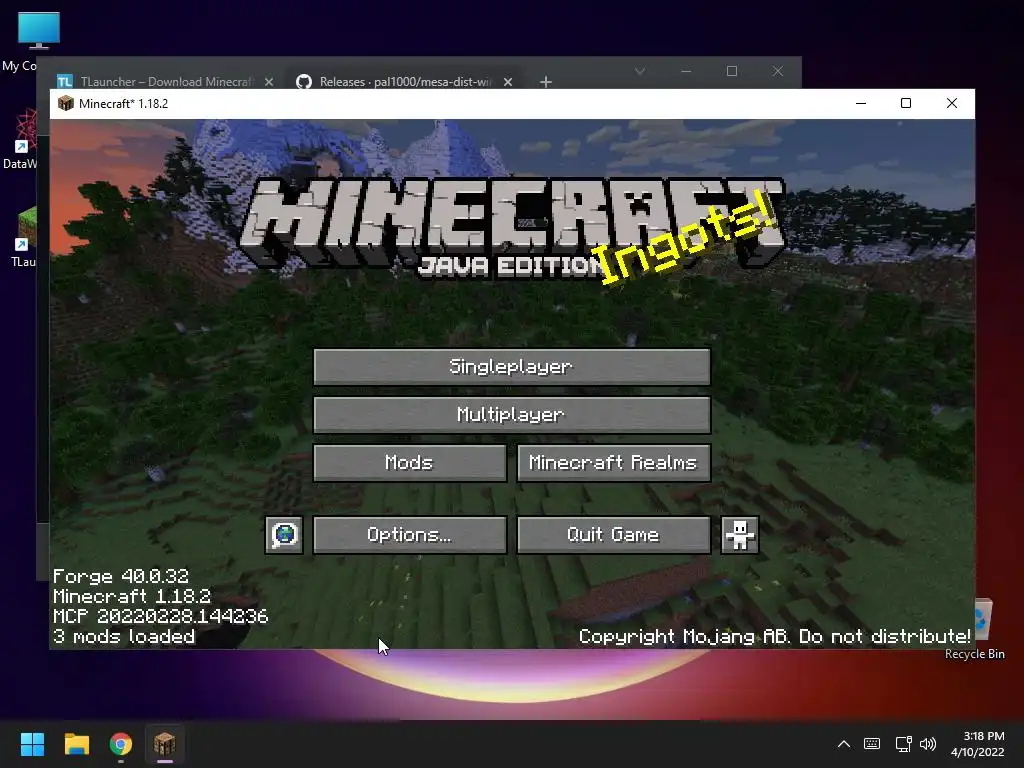Screen dimensions: 1024x768
Task: Open clock showing 3:18 PM
Action: (978, 744)
